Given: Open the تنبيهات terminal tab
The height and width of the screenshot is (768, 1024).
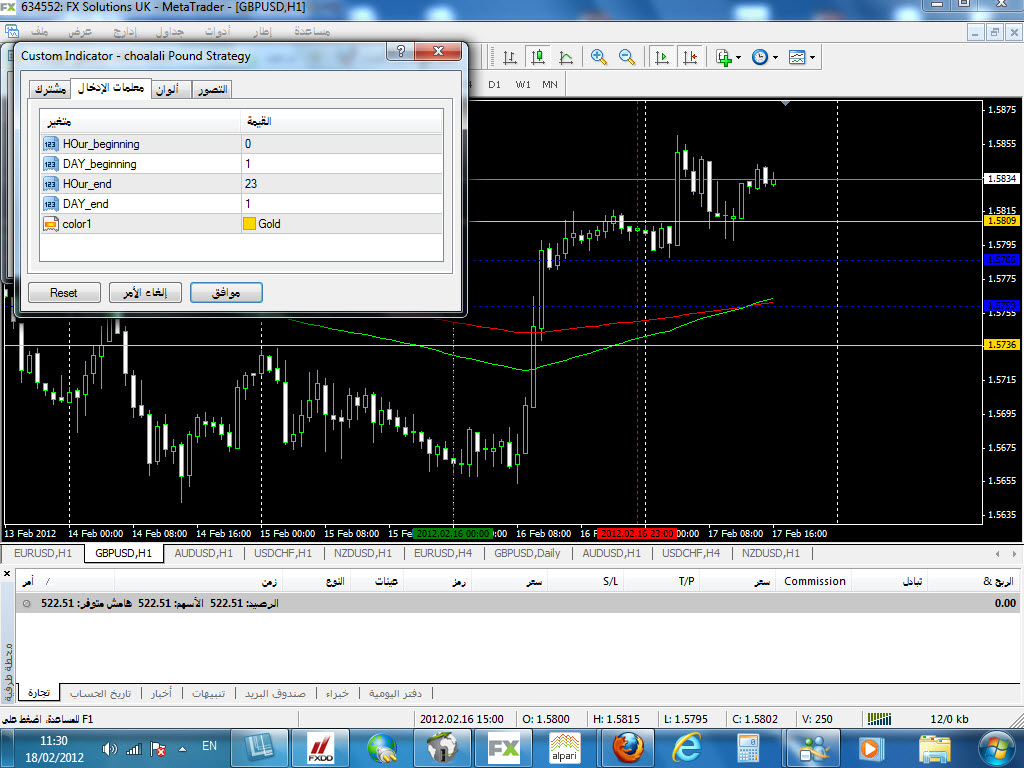Looking at the screenshot, I should tap(208, 694).
